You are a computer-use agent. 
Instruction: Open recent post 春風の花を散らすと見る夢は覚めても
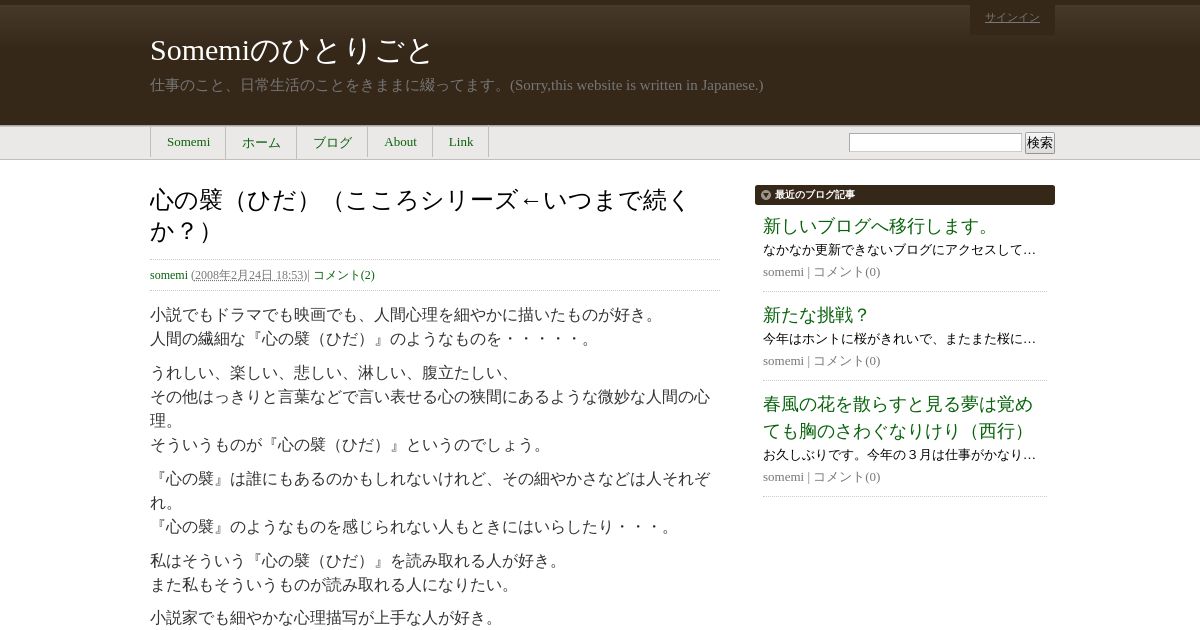point(898,418)
